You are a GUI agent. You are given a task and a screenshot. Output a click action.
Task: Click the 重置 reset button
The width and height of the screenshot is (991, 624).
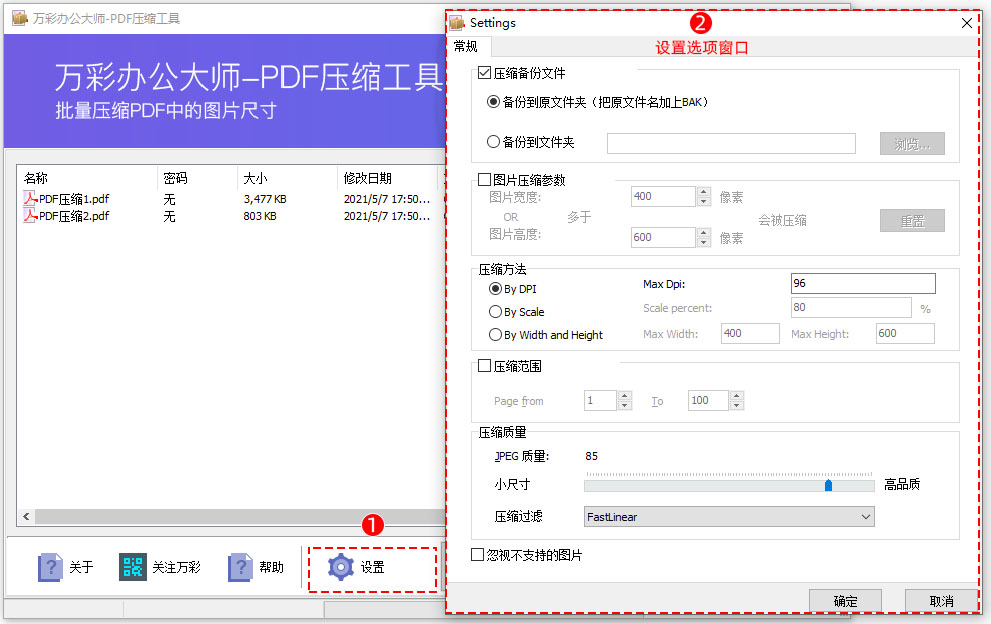pos(912,221)
